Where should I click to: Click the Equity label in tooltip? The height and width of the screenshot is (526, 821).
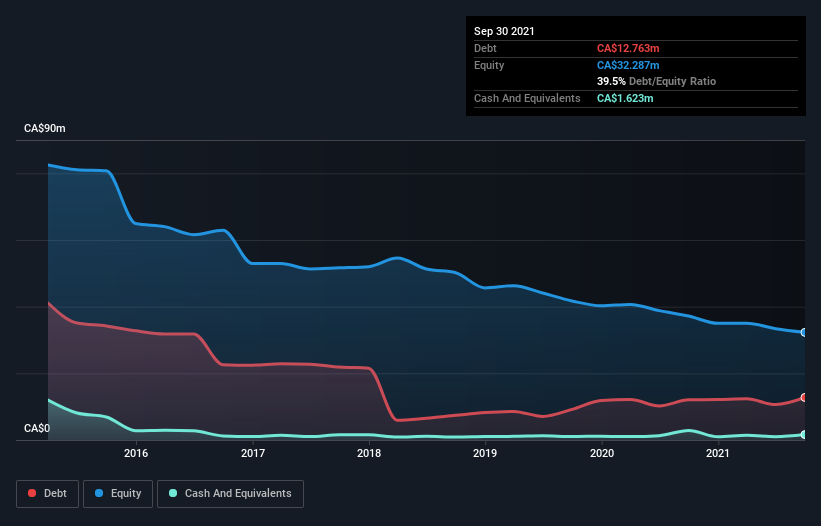point(489,65)
